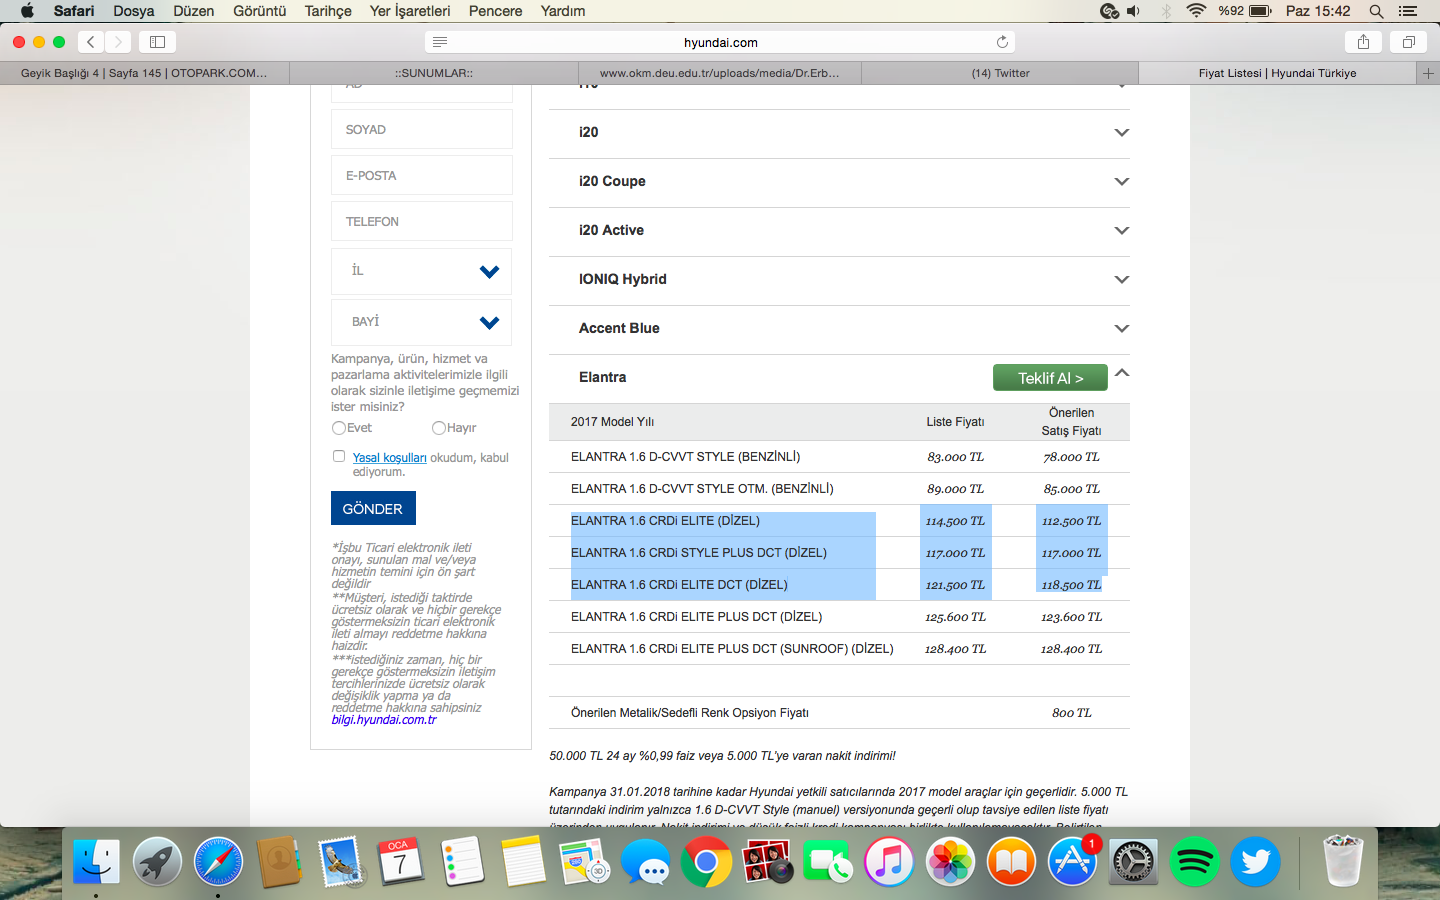Add a new tab with plus button

[1428, 73]
